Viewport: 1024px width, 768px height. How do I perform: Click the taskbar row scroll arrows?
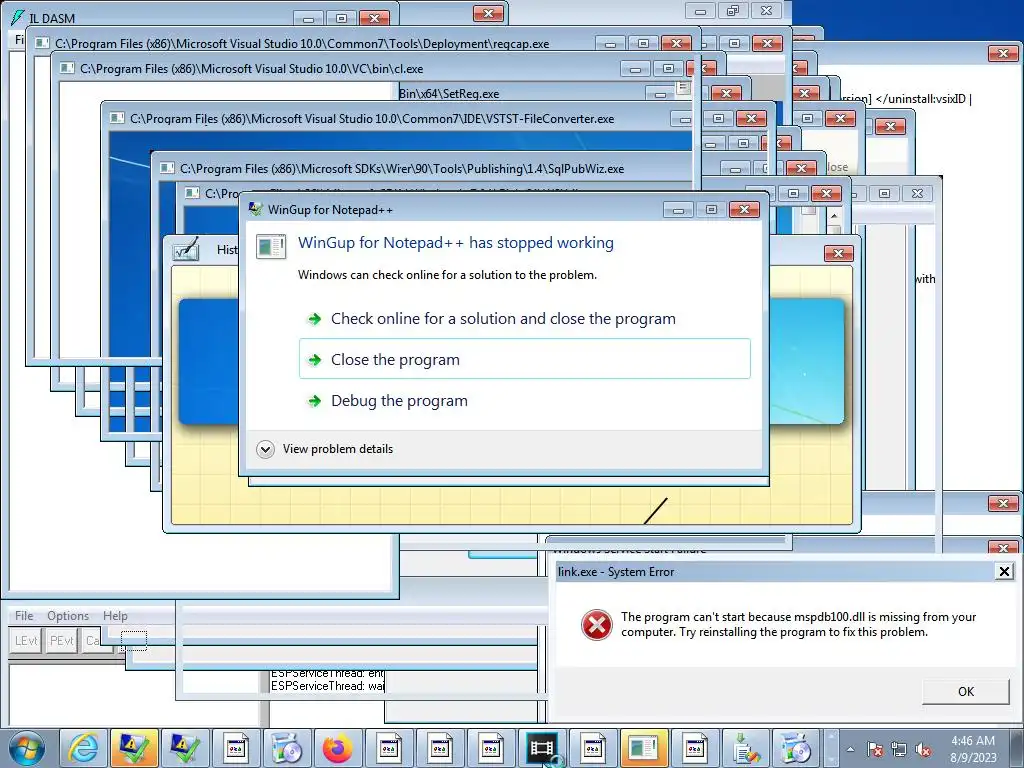tap(831, 748)
